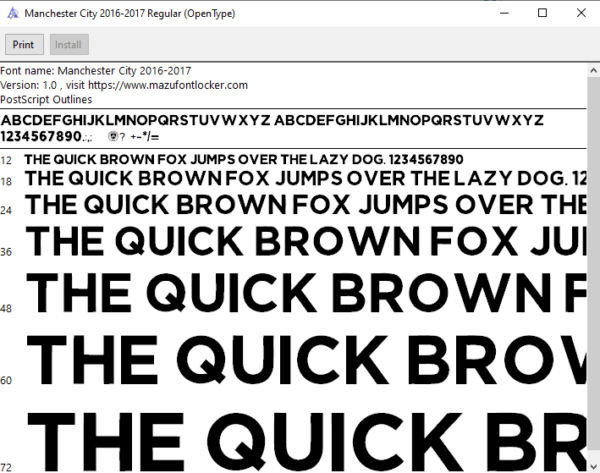This screenshot has height=473, width=600.
Task: Click the 'PostScript Outlines' text
Action: [x=46, y=99]
